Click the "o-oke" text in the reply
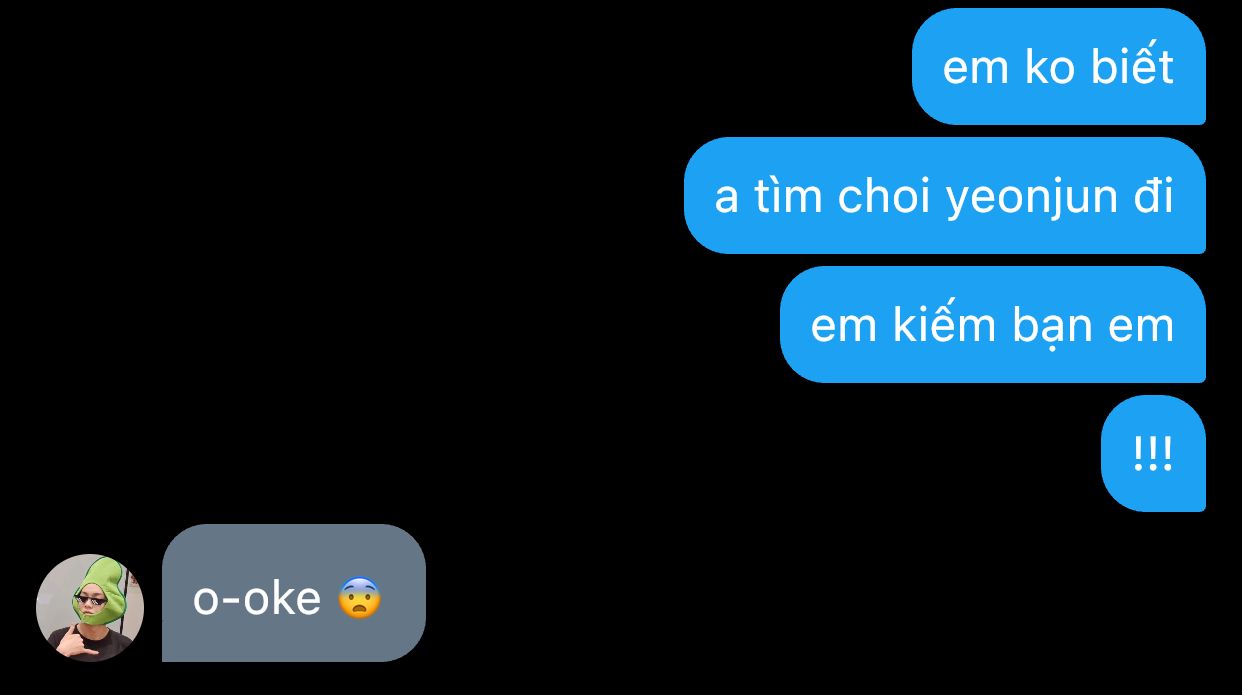This screenshot has width=1242, height=695. (x=257, y=599)
